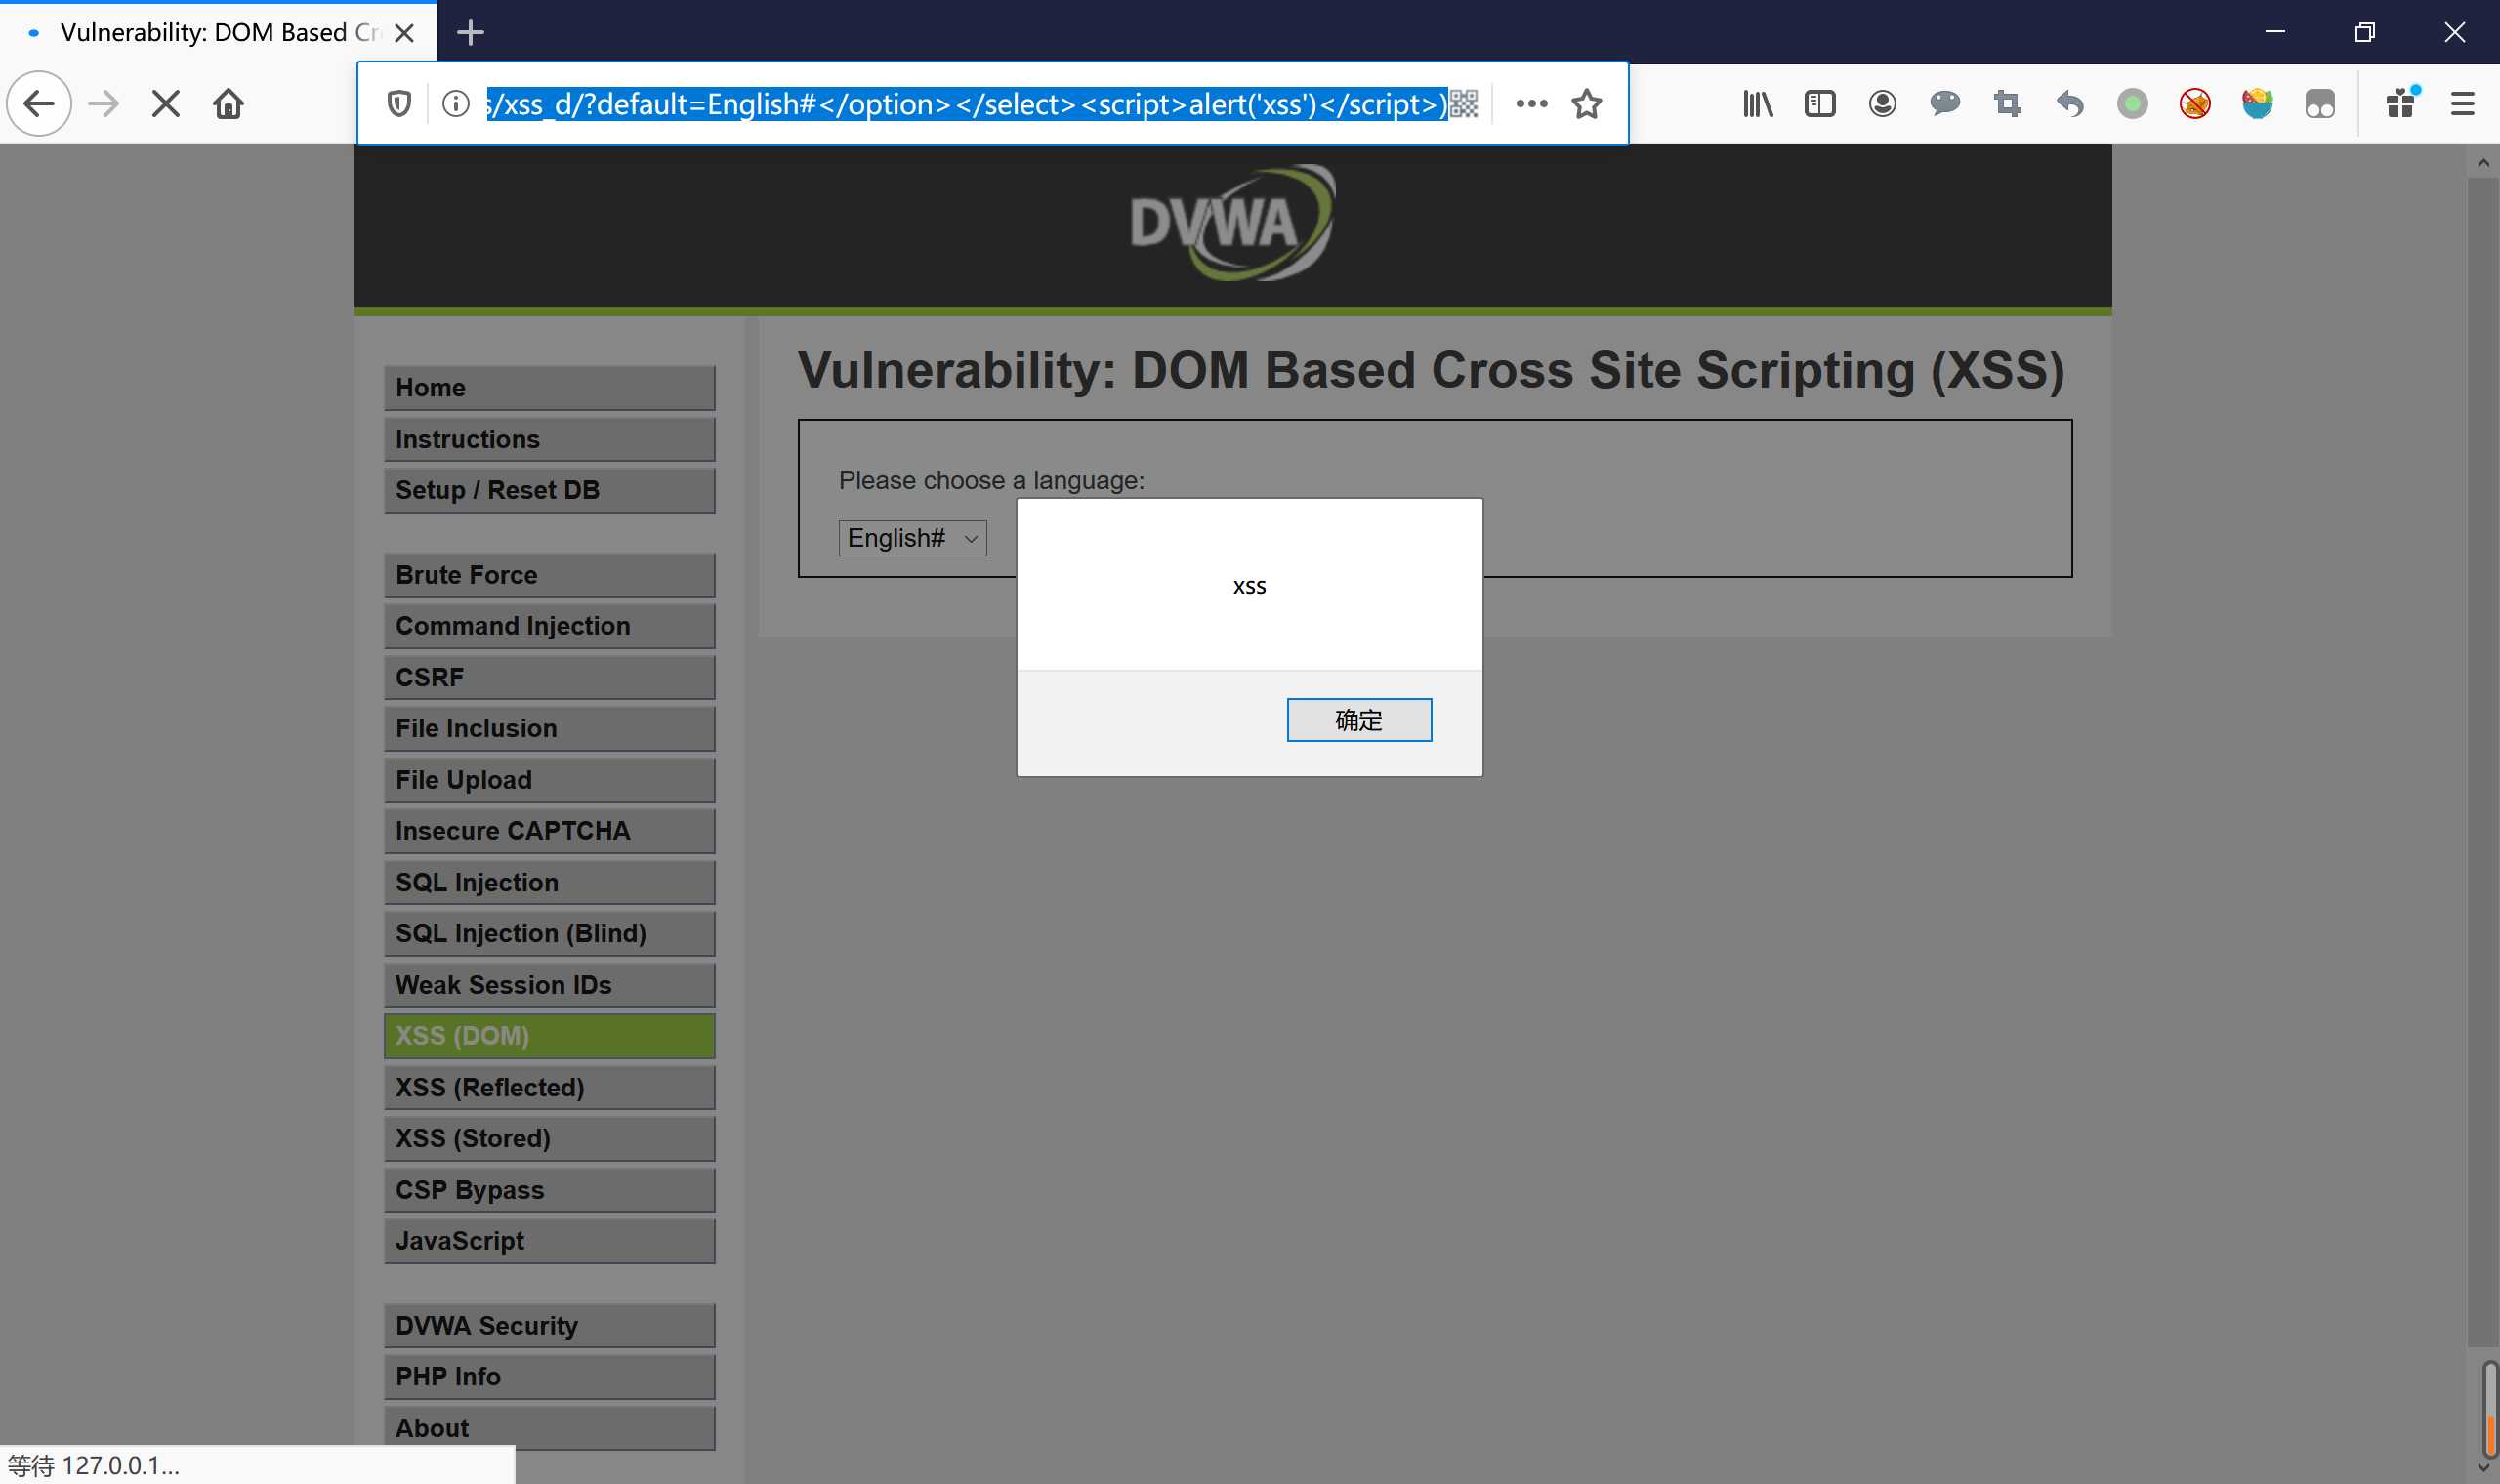Click the red blocked extension icon
Viewport: 2500px width, 1484px height.
pos(2195,103)
